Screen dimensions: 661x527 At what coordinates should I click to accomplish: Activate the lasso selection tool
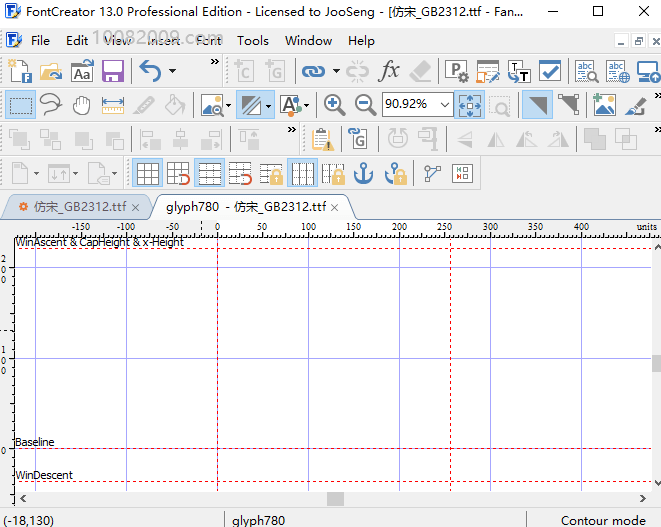point(51,105)
